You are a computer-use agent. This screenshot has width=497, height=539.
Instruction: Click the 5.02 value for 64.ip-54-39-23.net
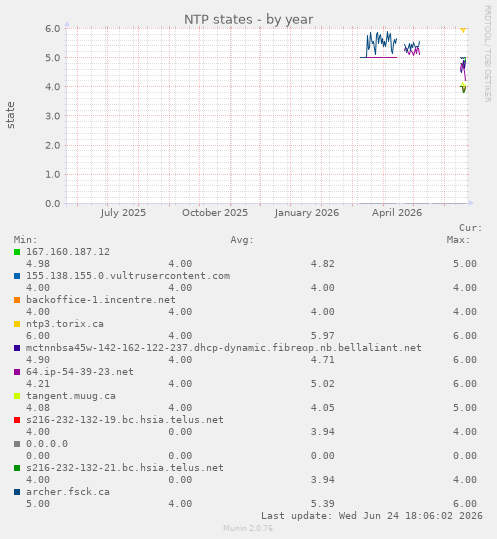(x=323, y=384)
